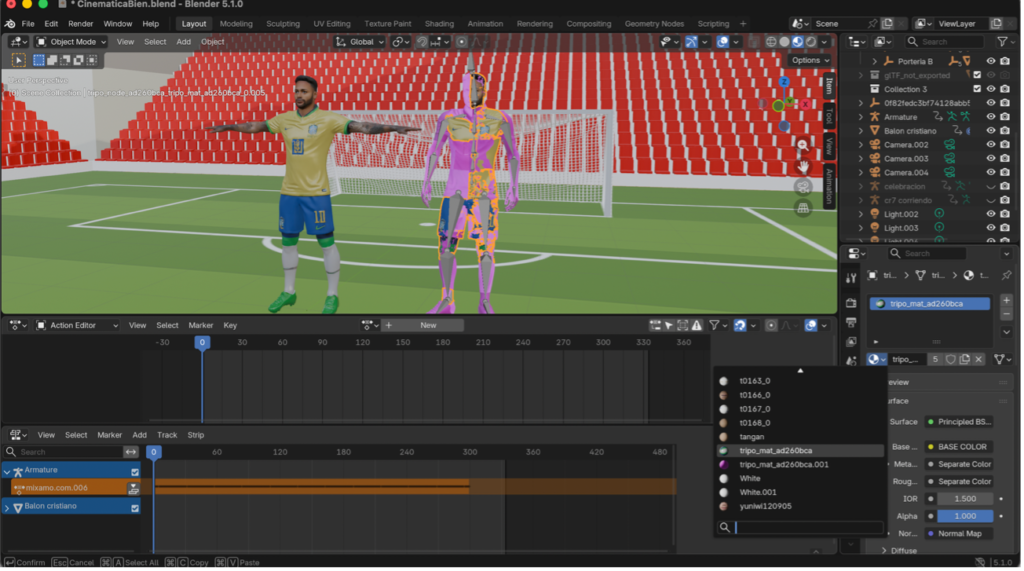Switch perspective/orthographic with the grid gizmo

(x=802, y=208)
